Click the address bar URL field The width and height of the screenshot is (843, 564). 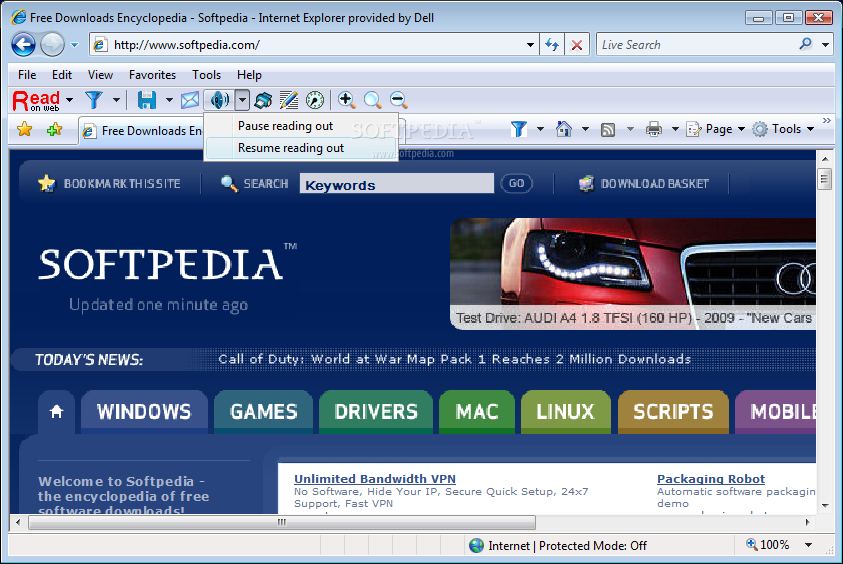pos(315,45)
